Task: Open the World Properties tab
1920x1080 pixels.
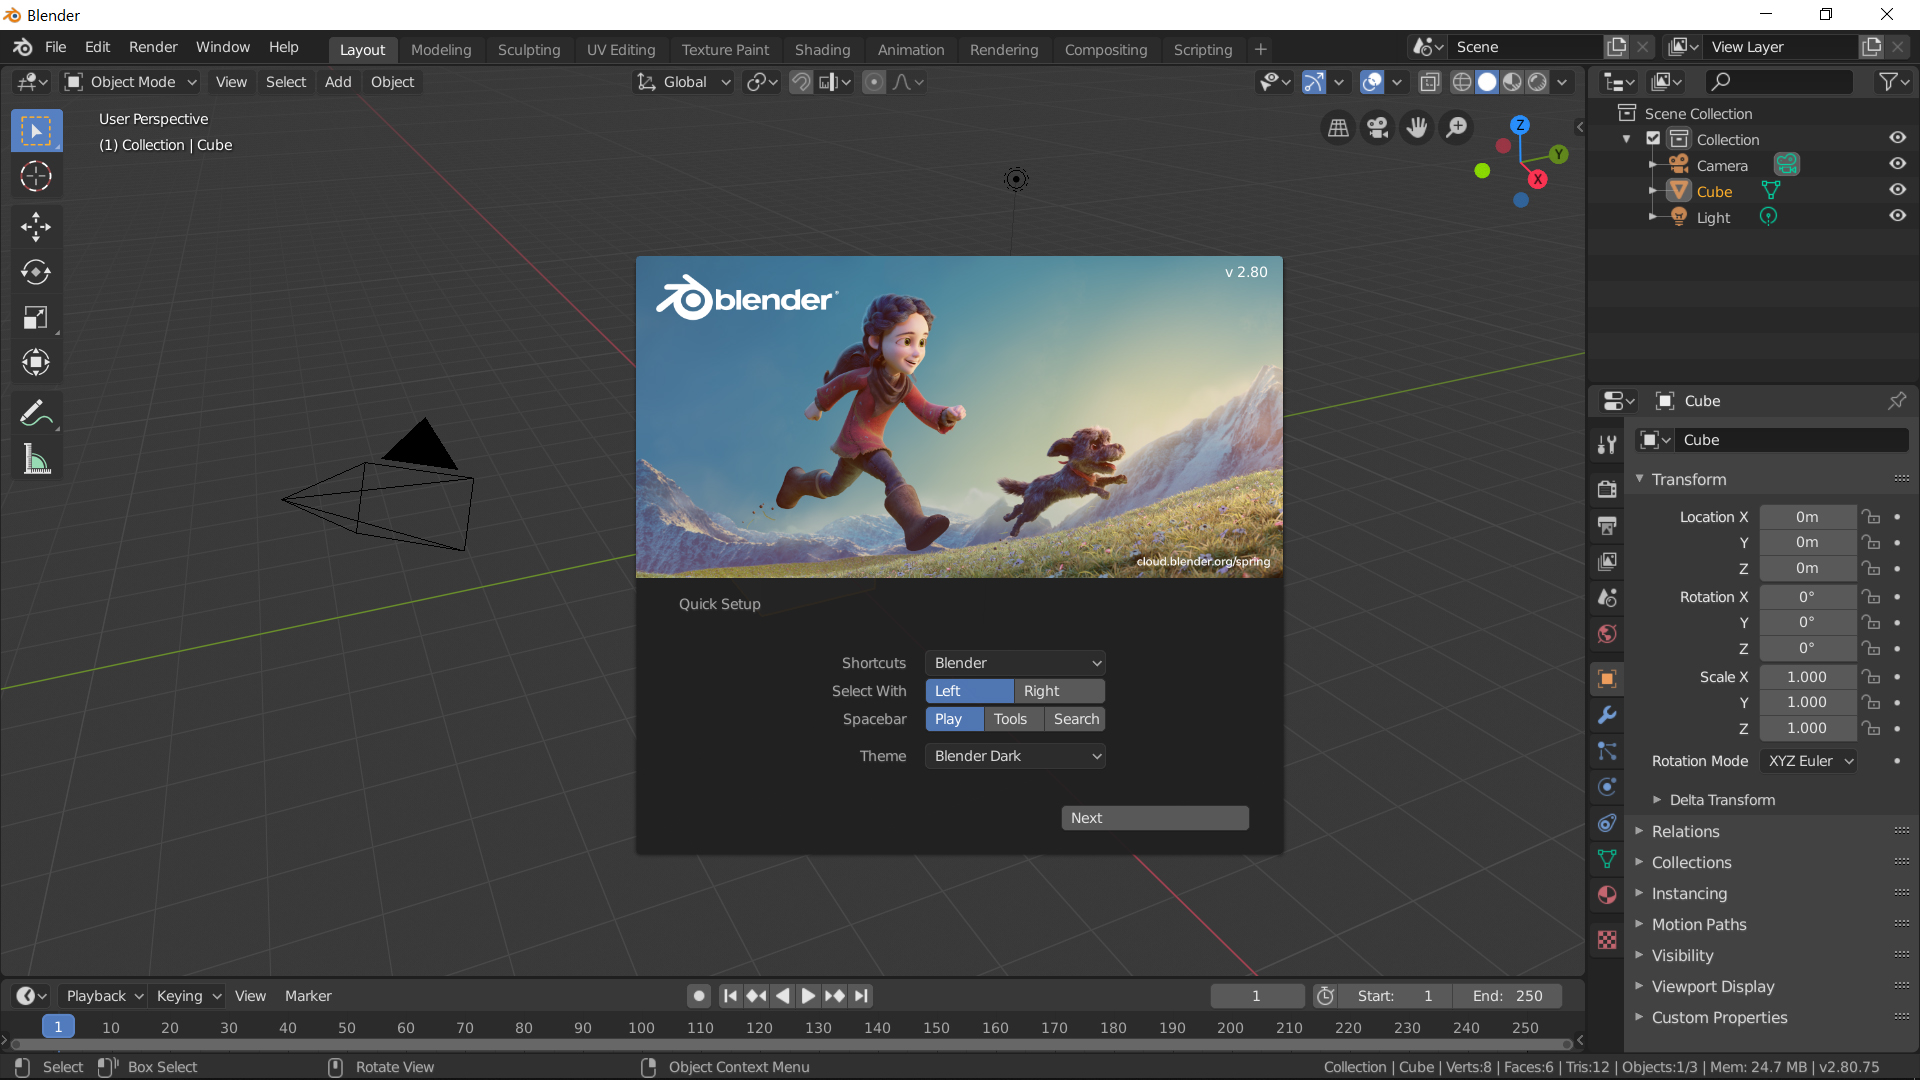Action: (1606, 633)
